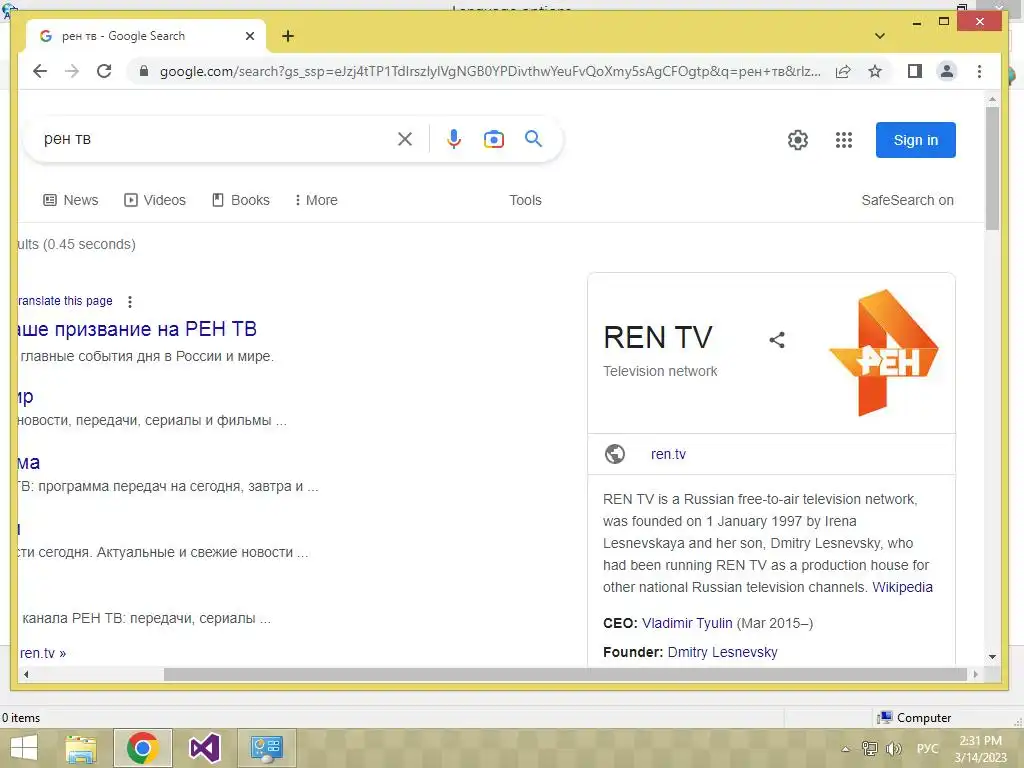Click the horizontal scrollbar left arrow
Viewport: 1024px width, 768px height.
tap(26, 674)
